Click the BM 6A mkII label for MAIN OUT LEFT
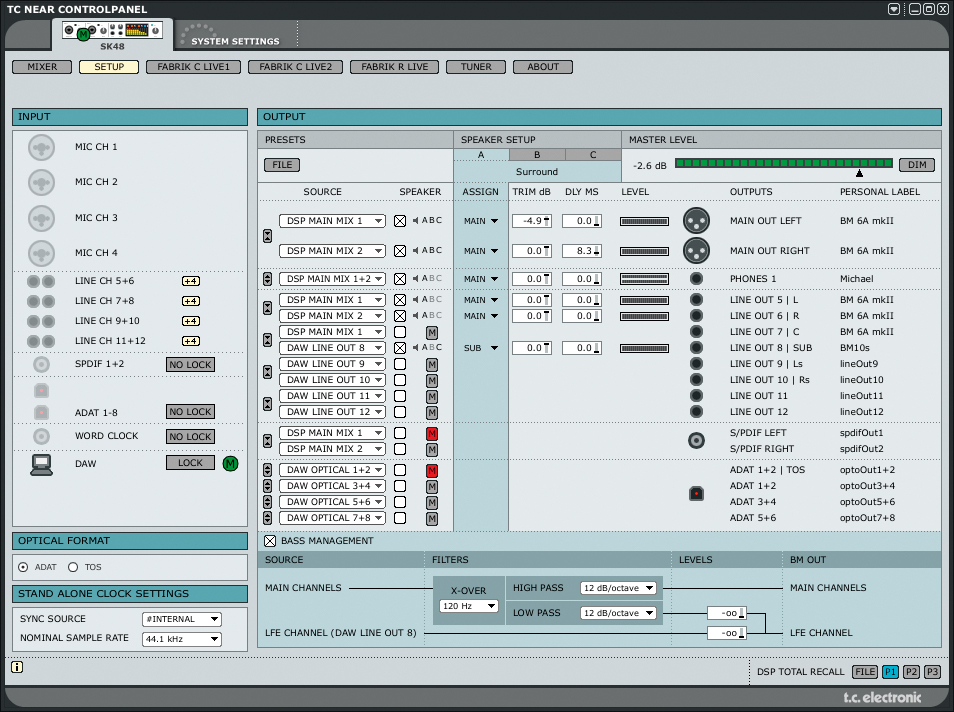954x712 pixels. coord(867,221)
